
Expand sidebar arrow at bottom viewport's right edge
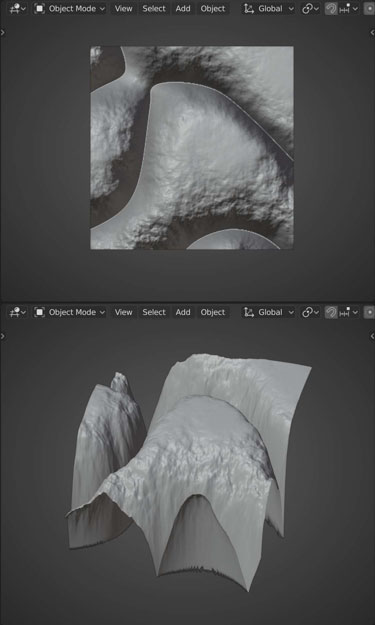373,336
